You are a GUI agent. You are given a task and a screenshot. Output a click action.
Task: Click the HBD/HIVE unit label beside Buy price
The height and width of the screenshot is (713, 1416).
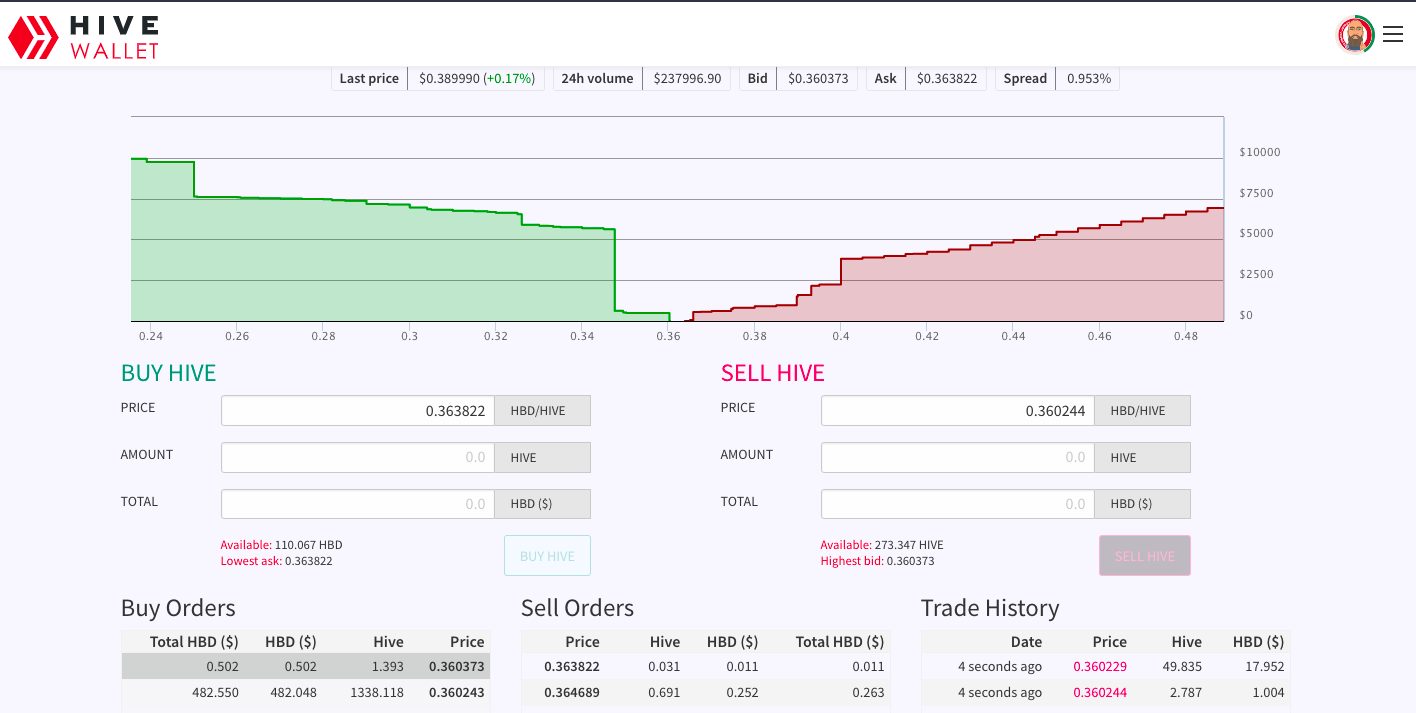tap(543, 411)
